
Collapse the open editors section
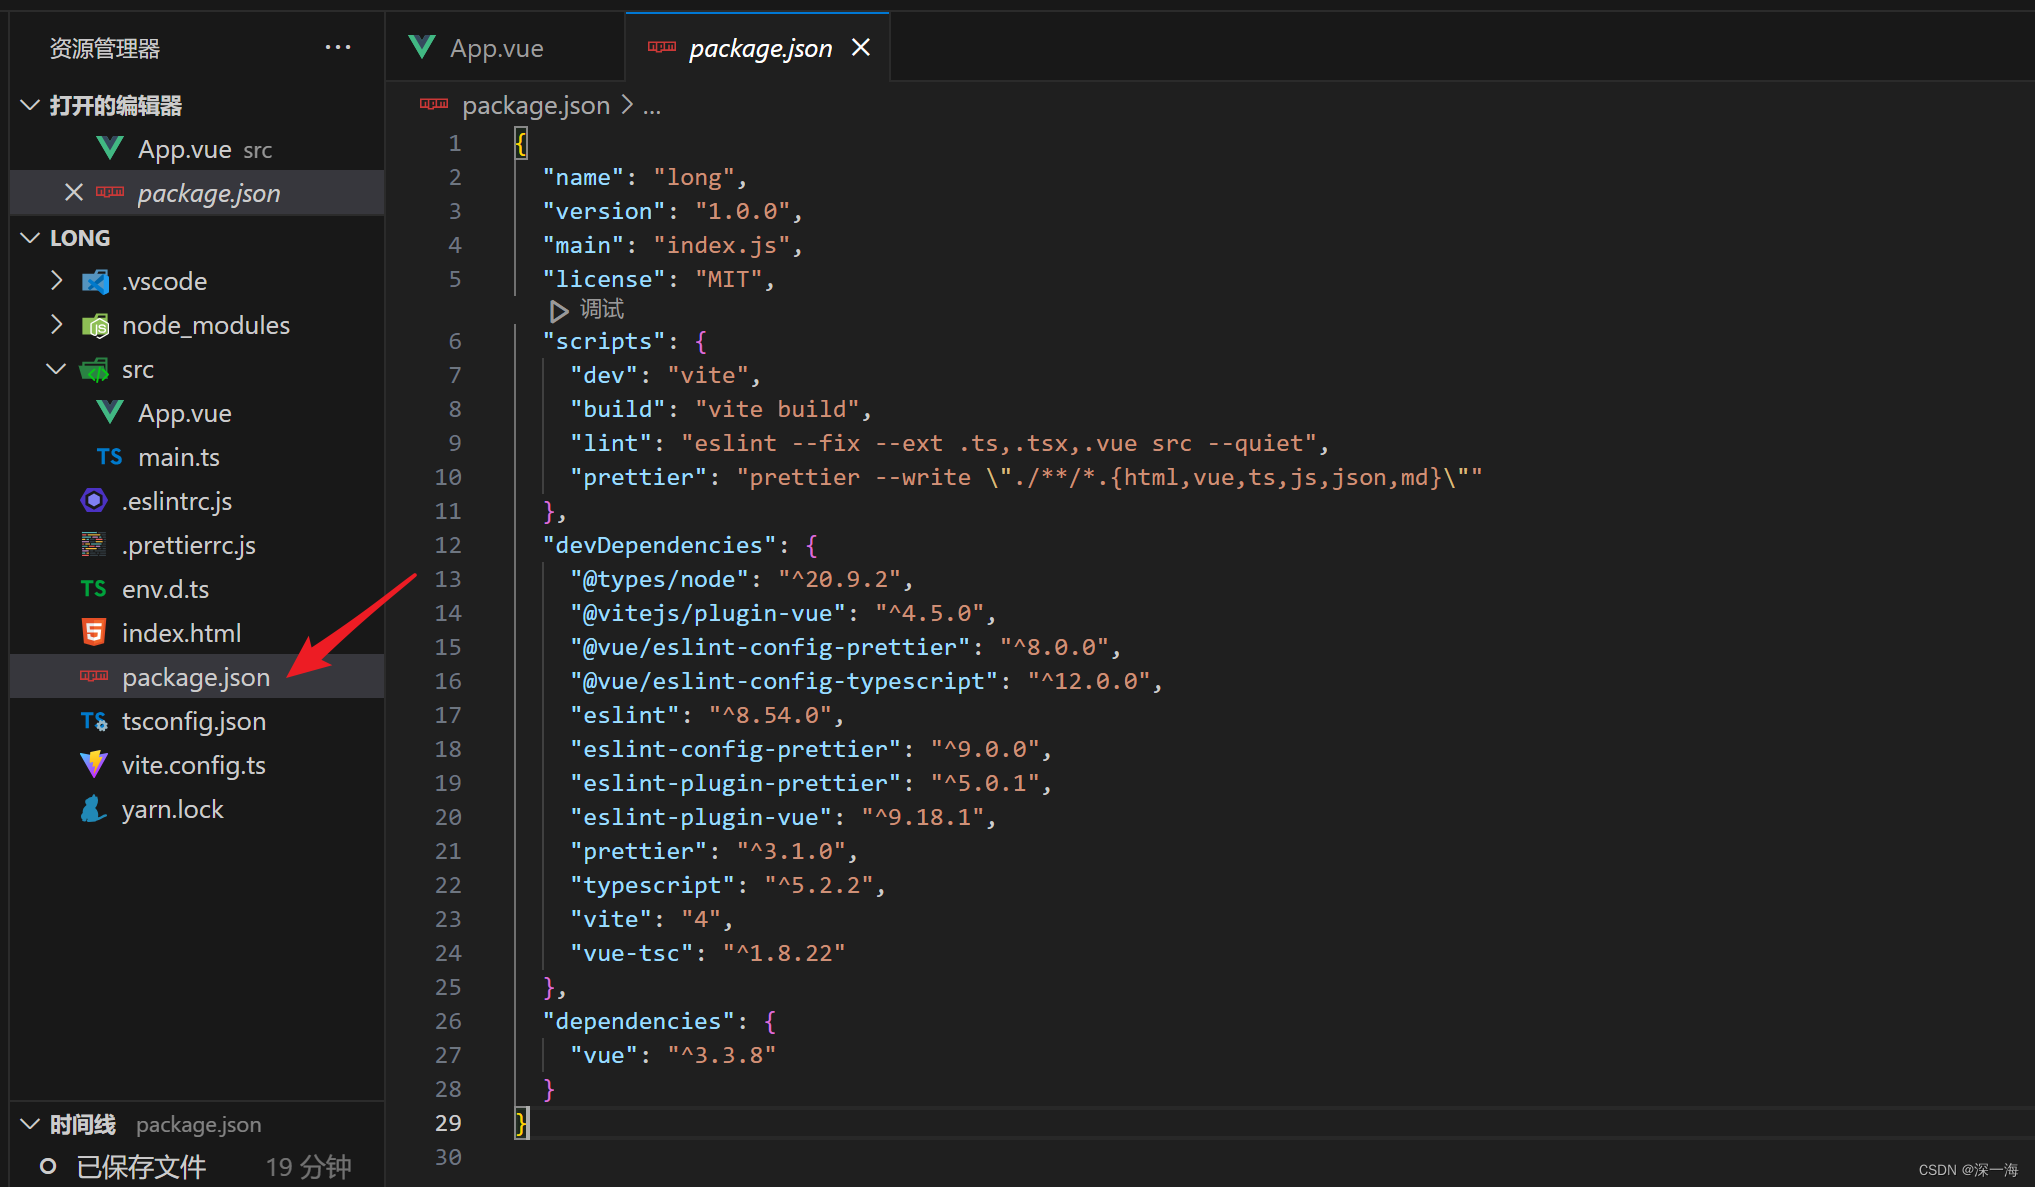[x=31, y=105]
